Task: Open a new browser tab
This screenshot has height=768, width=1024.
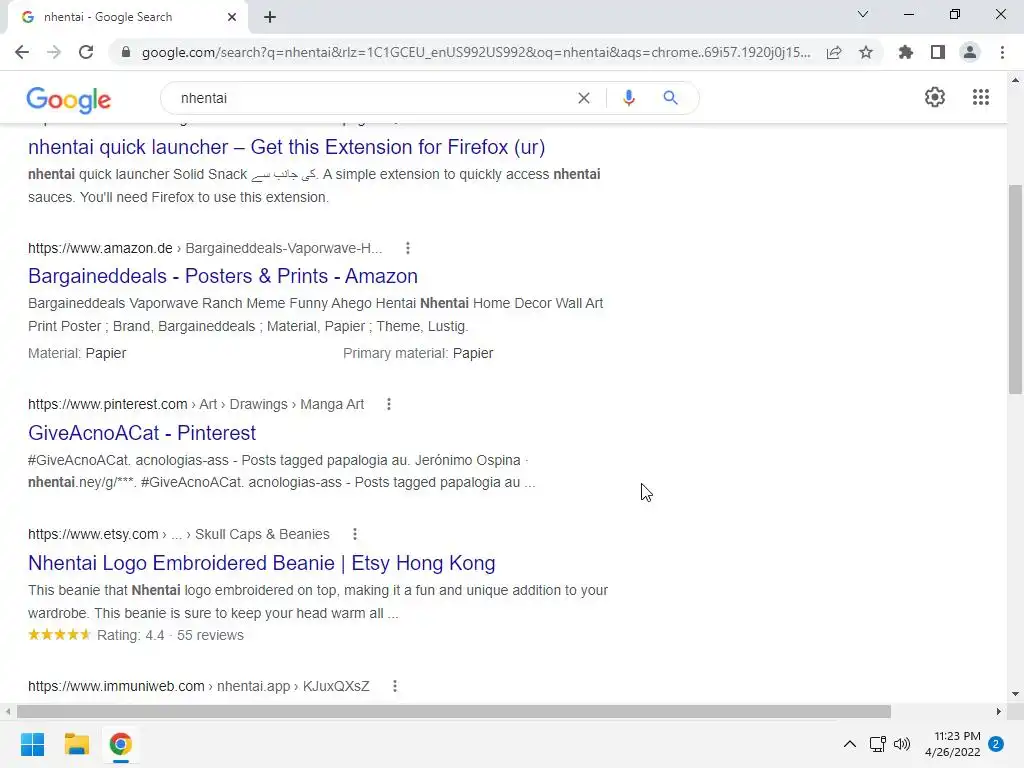Action: (270, 17)
